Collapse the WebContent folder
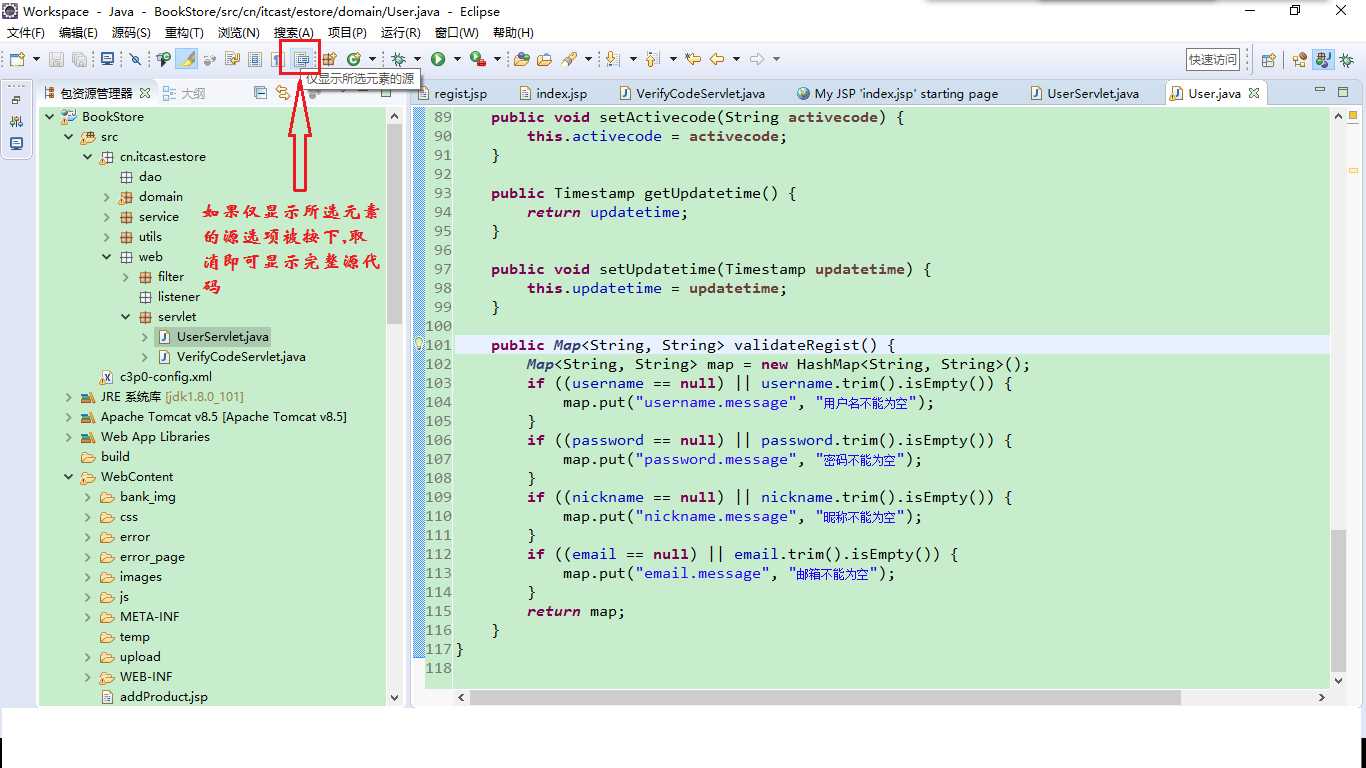This screenshot has width=1366, height=768. (69, 477)
